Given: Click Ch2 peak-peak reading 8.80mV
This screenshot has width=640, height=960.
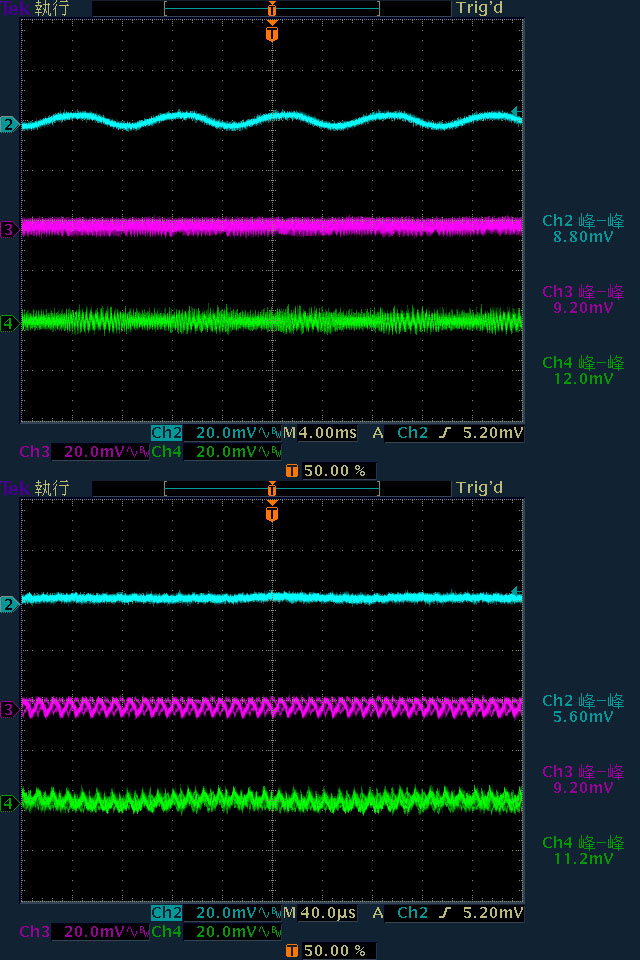Looking at the screenshot, I should click(x=583, y=237).
